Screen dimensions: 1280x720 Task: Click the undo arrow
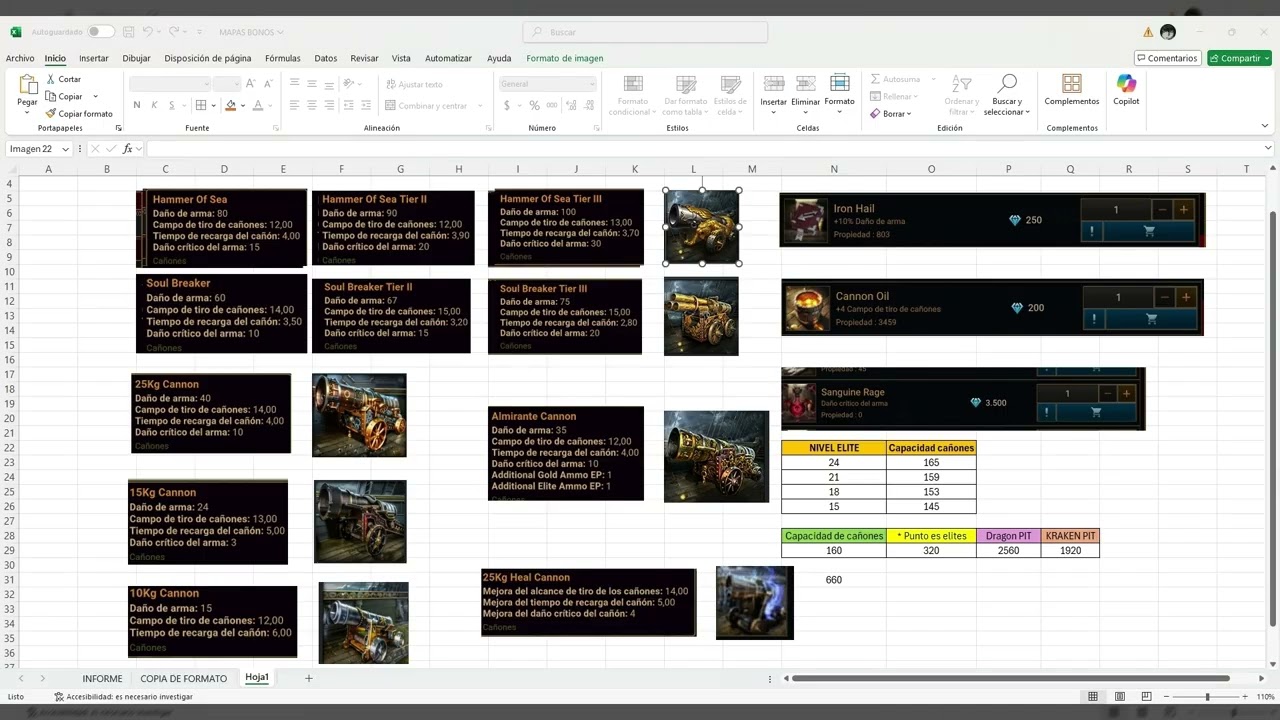(148, 32)
